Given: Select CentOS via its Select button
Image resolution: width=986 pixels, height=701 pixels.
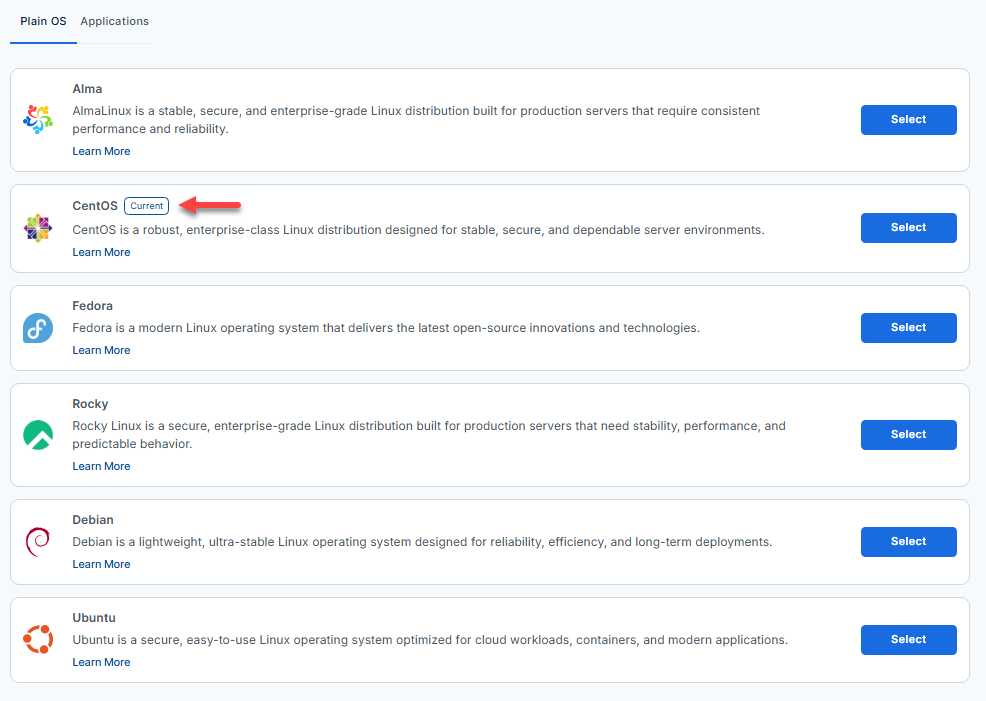Looking at the screenshot, I should pos(908,228).
